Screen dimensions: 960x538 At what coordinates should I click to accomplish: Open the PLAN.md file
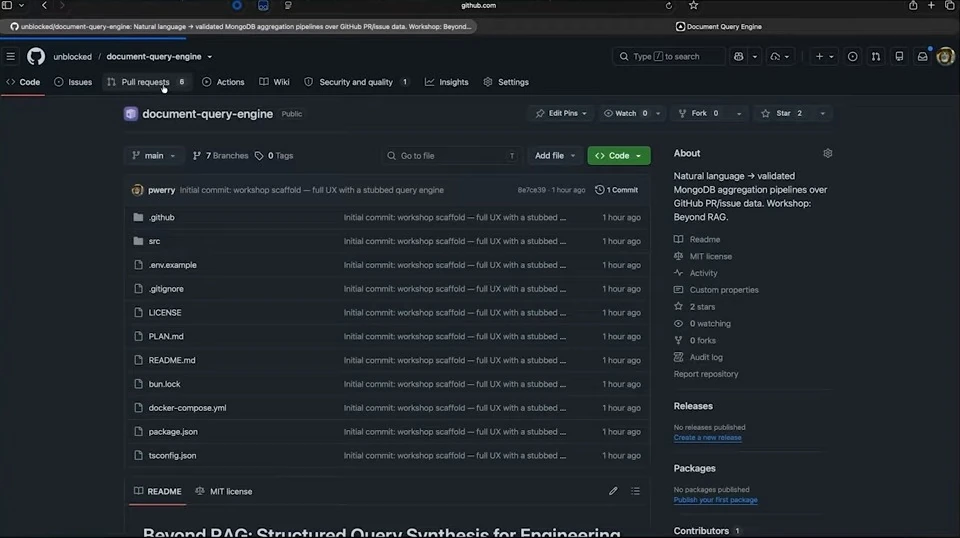tap(166, 336)
